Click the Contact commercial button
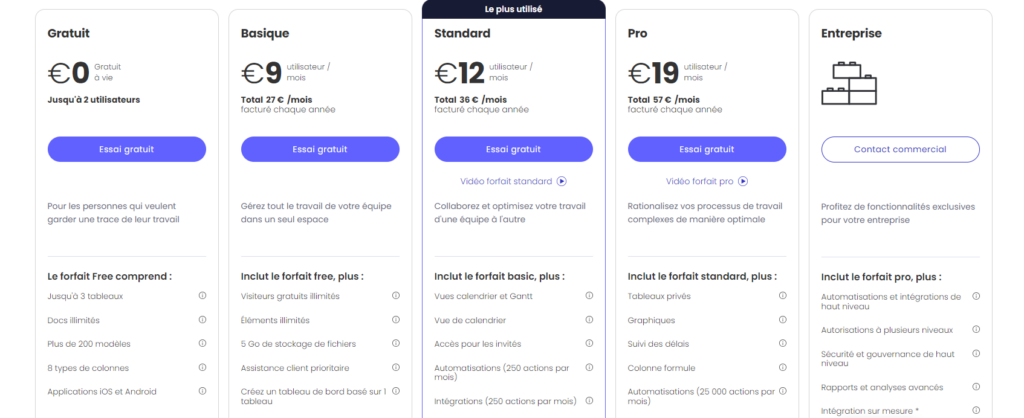 [x=900, y=149]
